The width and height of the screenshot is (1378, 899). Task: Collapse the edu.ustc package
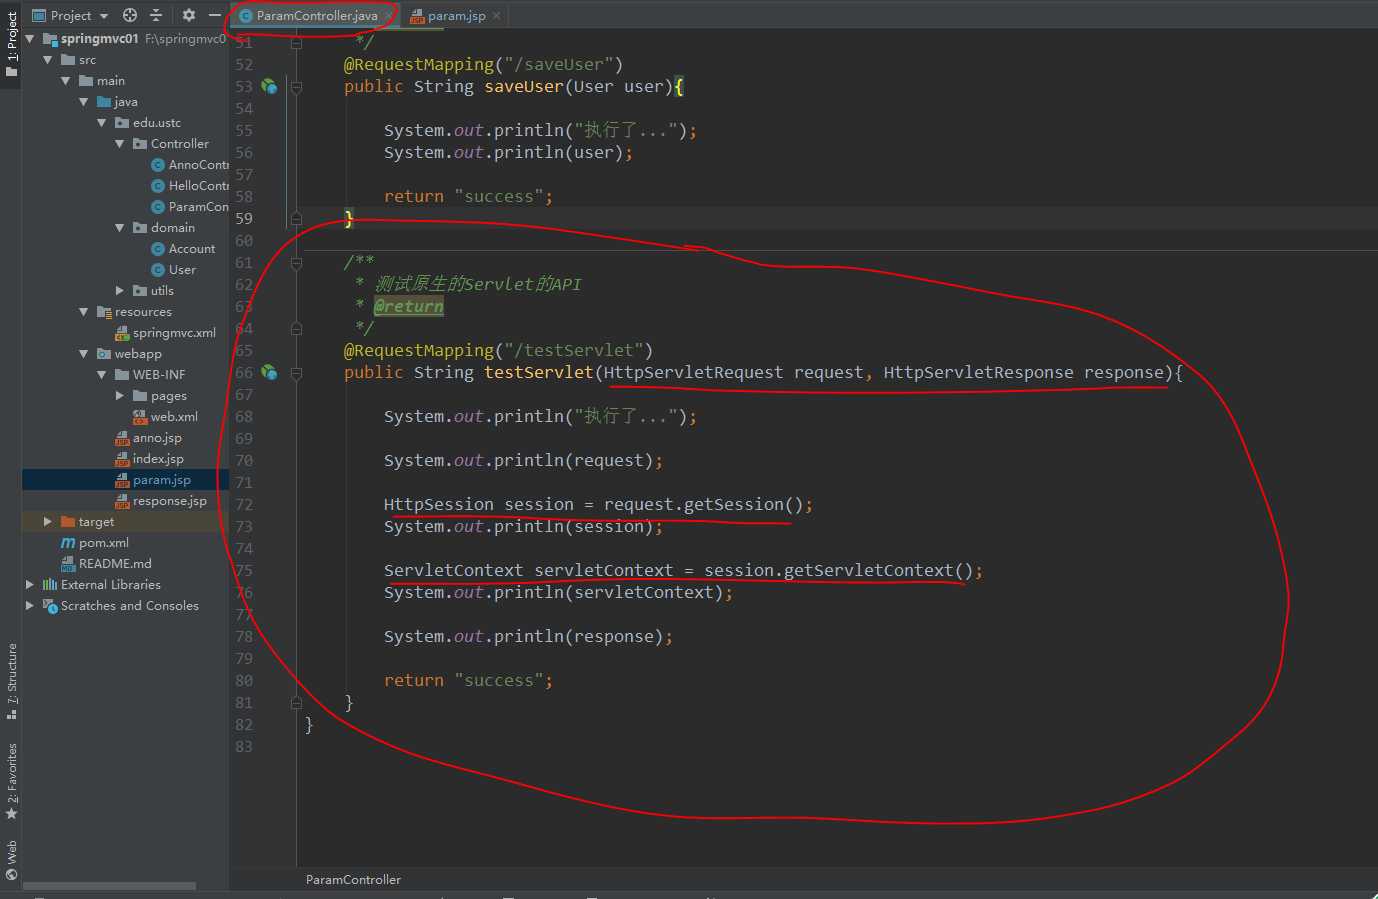102,122
